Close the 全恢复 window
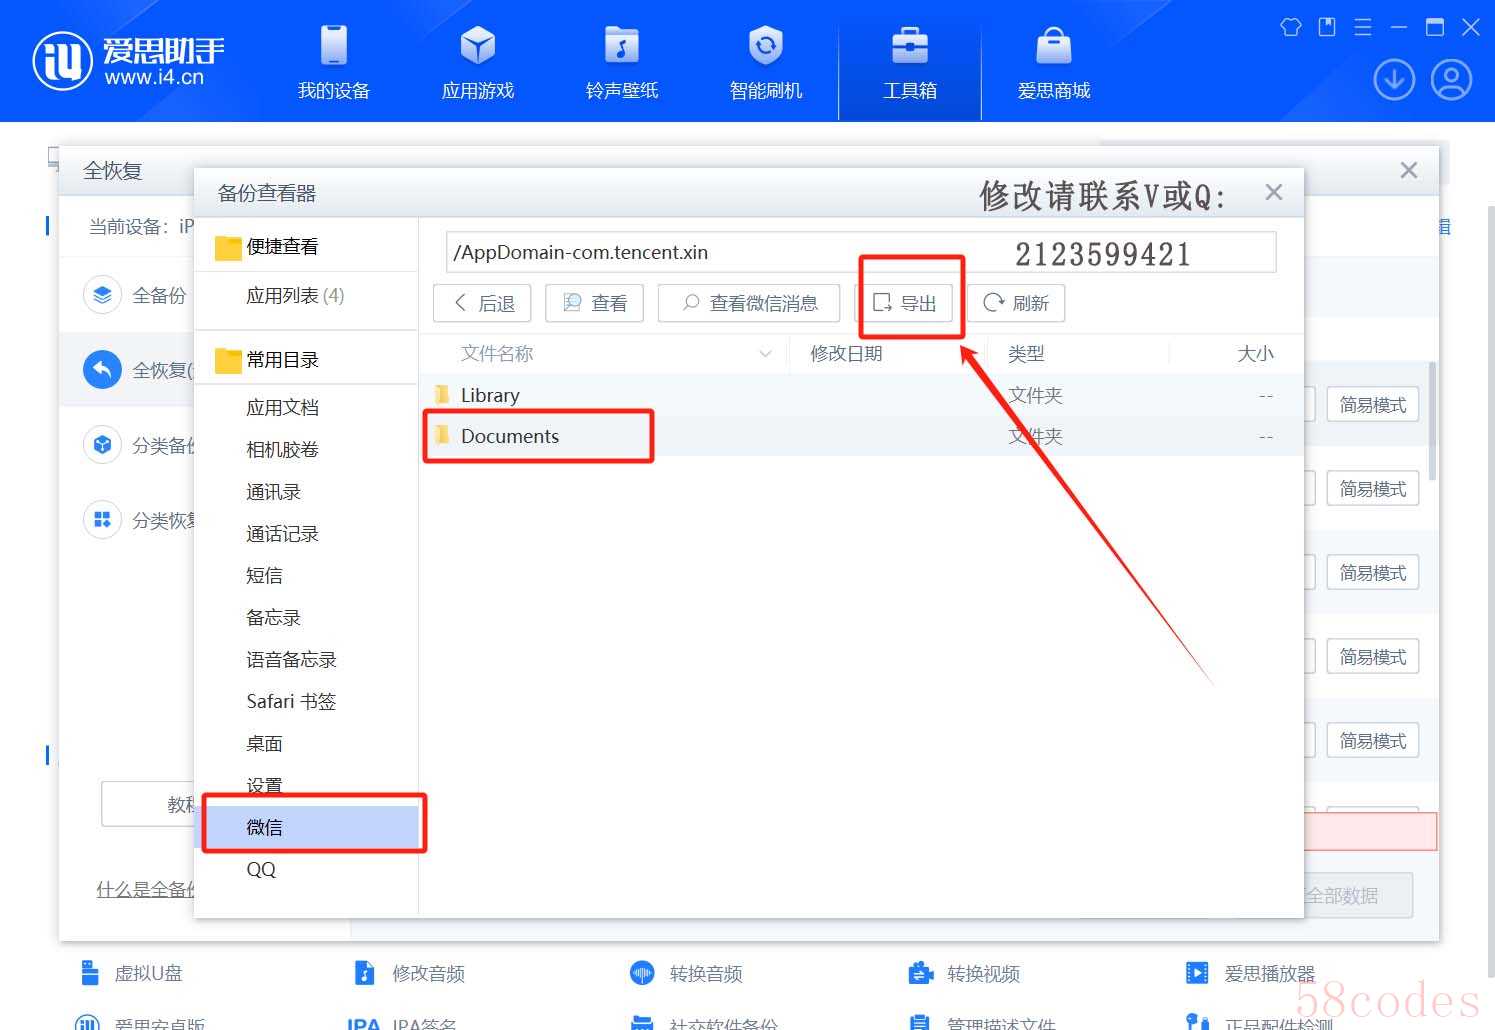1495x1030 pixels. coord(1409,170)
